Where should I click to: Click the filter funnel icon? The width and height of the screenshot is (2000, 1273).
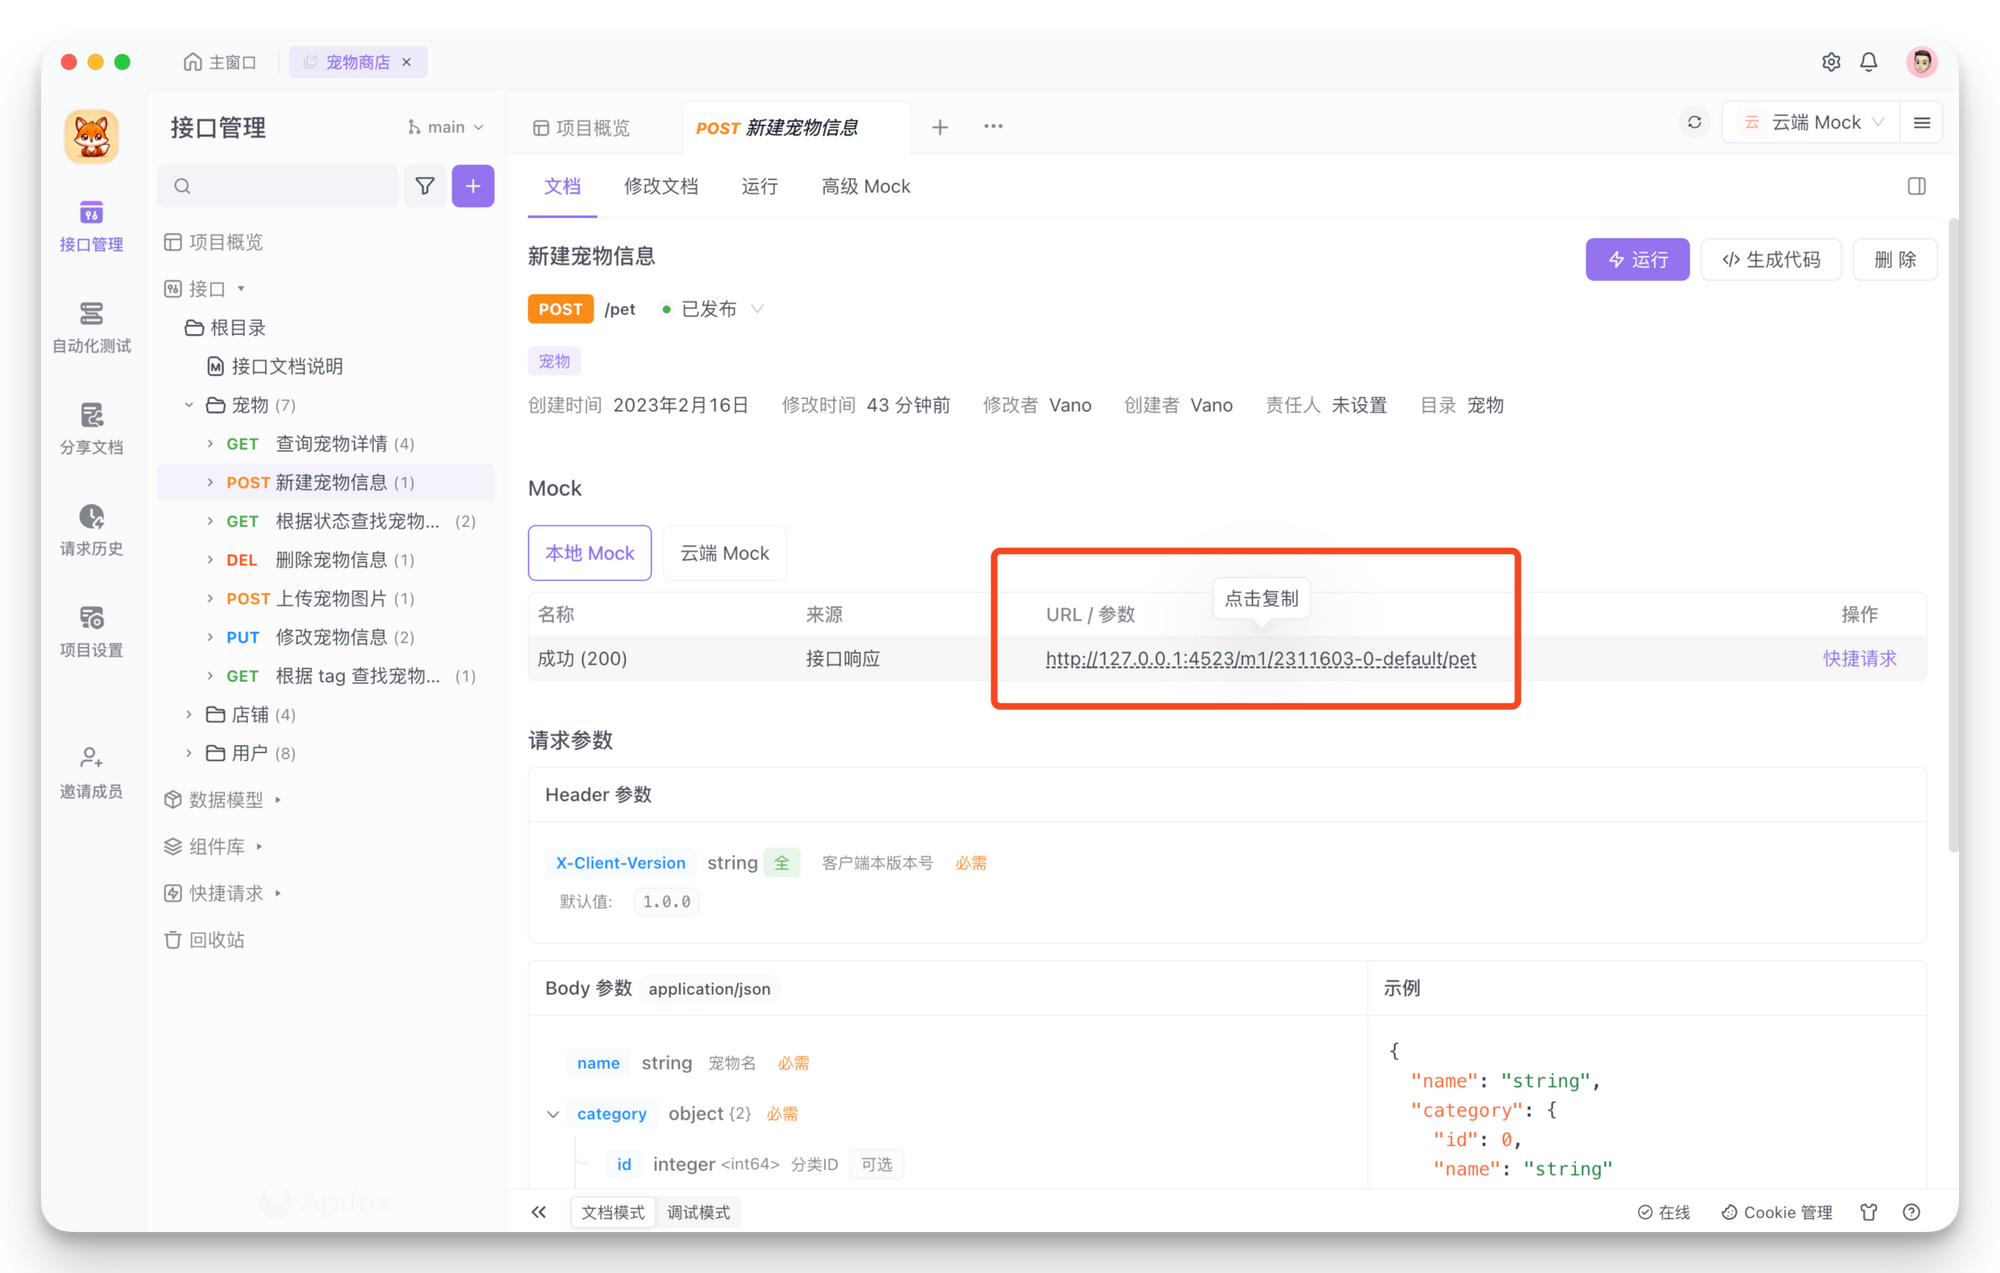tap(425, 186)
